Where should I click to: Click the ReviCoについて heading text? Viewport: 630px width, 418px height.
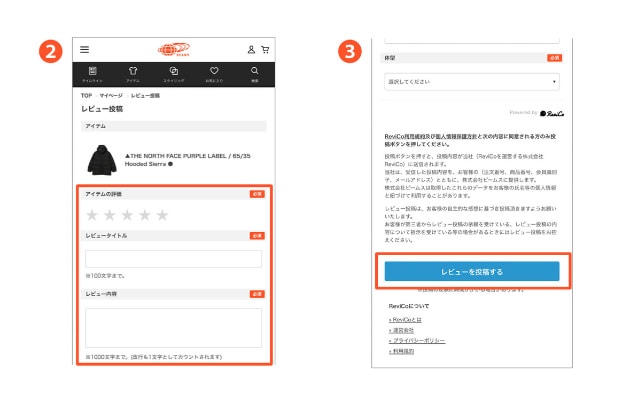pos(409,306)
